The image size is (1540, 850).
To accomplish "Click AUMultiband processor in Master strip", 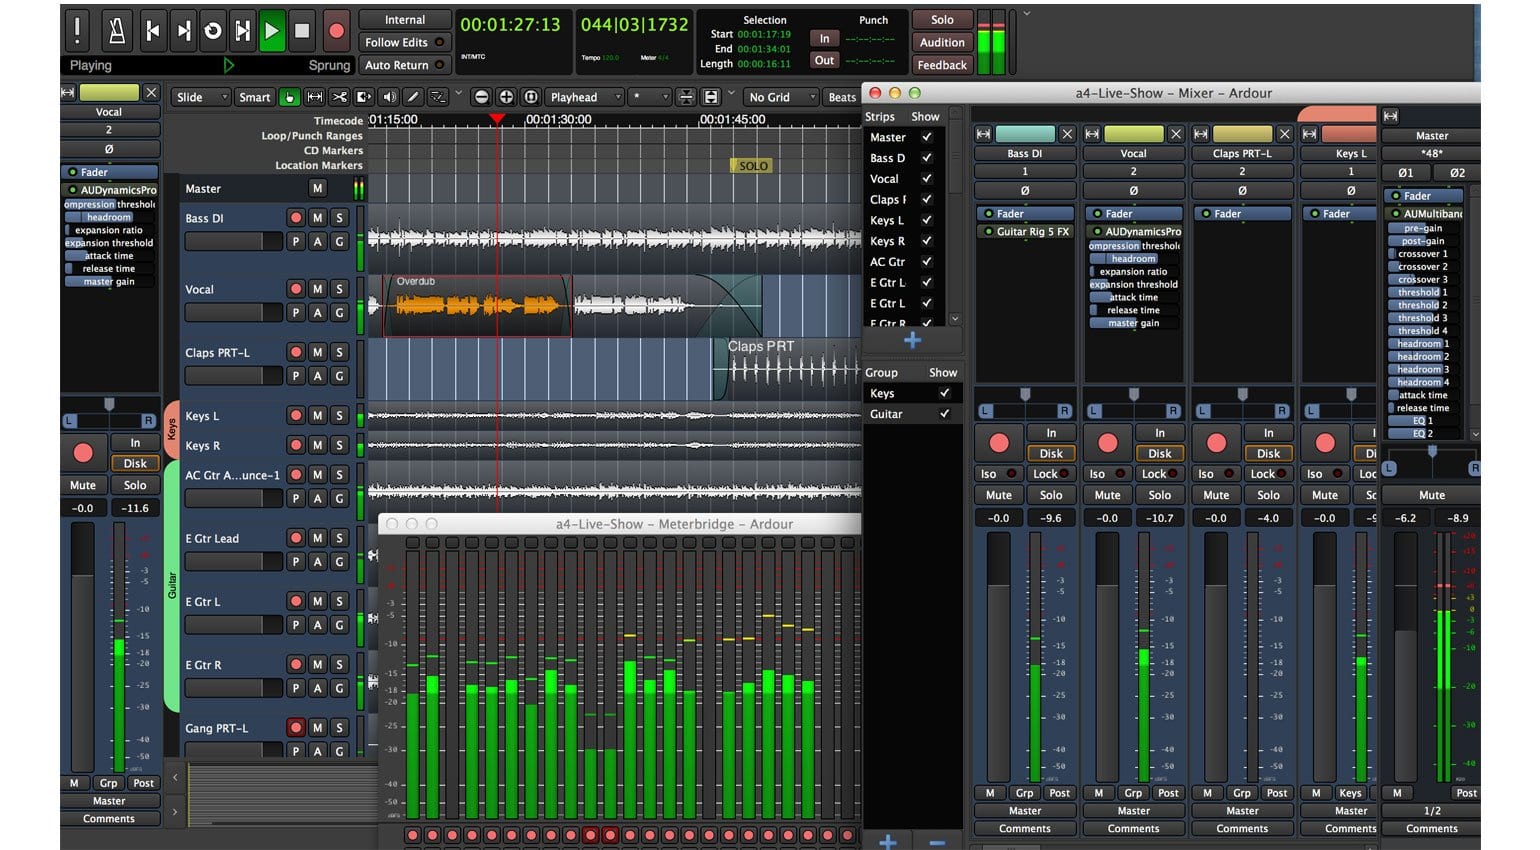I will [x=1426, y=214].
